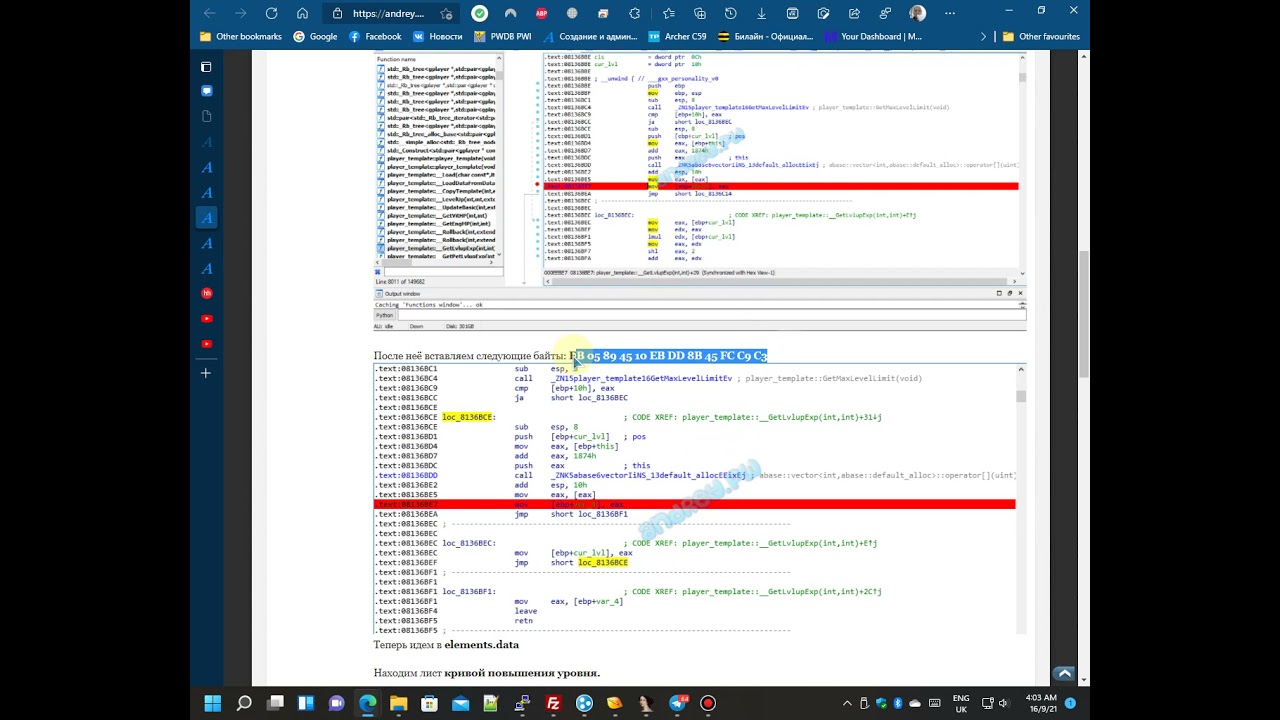Expand the bookmarks bar overflow chevron
The width and height of the screenshot is (1280, 720).
click(x=983, y=37)
